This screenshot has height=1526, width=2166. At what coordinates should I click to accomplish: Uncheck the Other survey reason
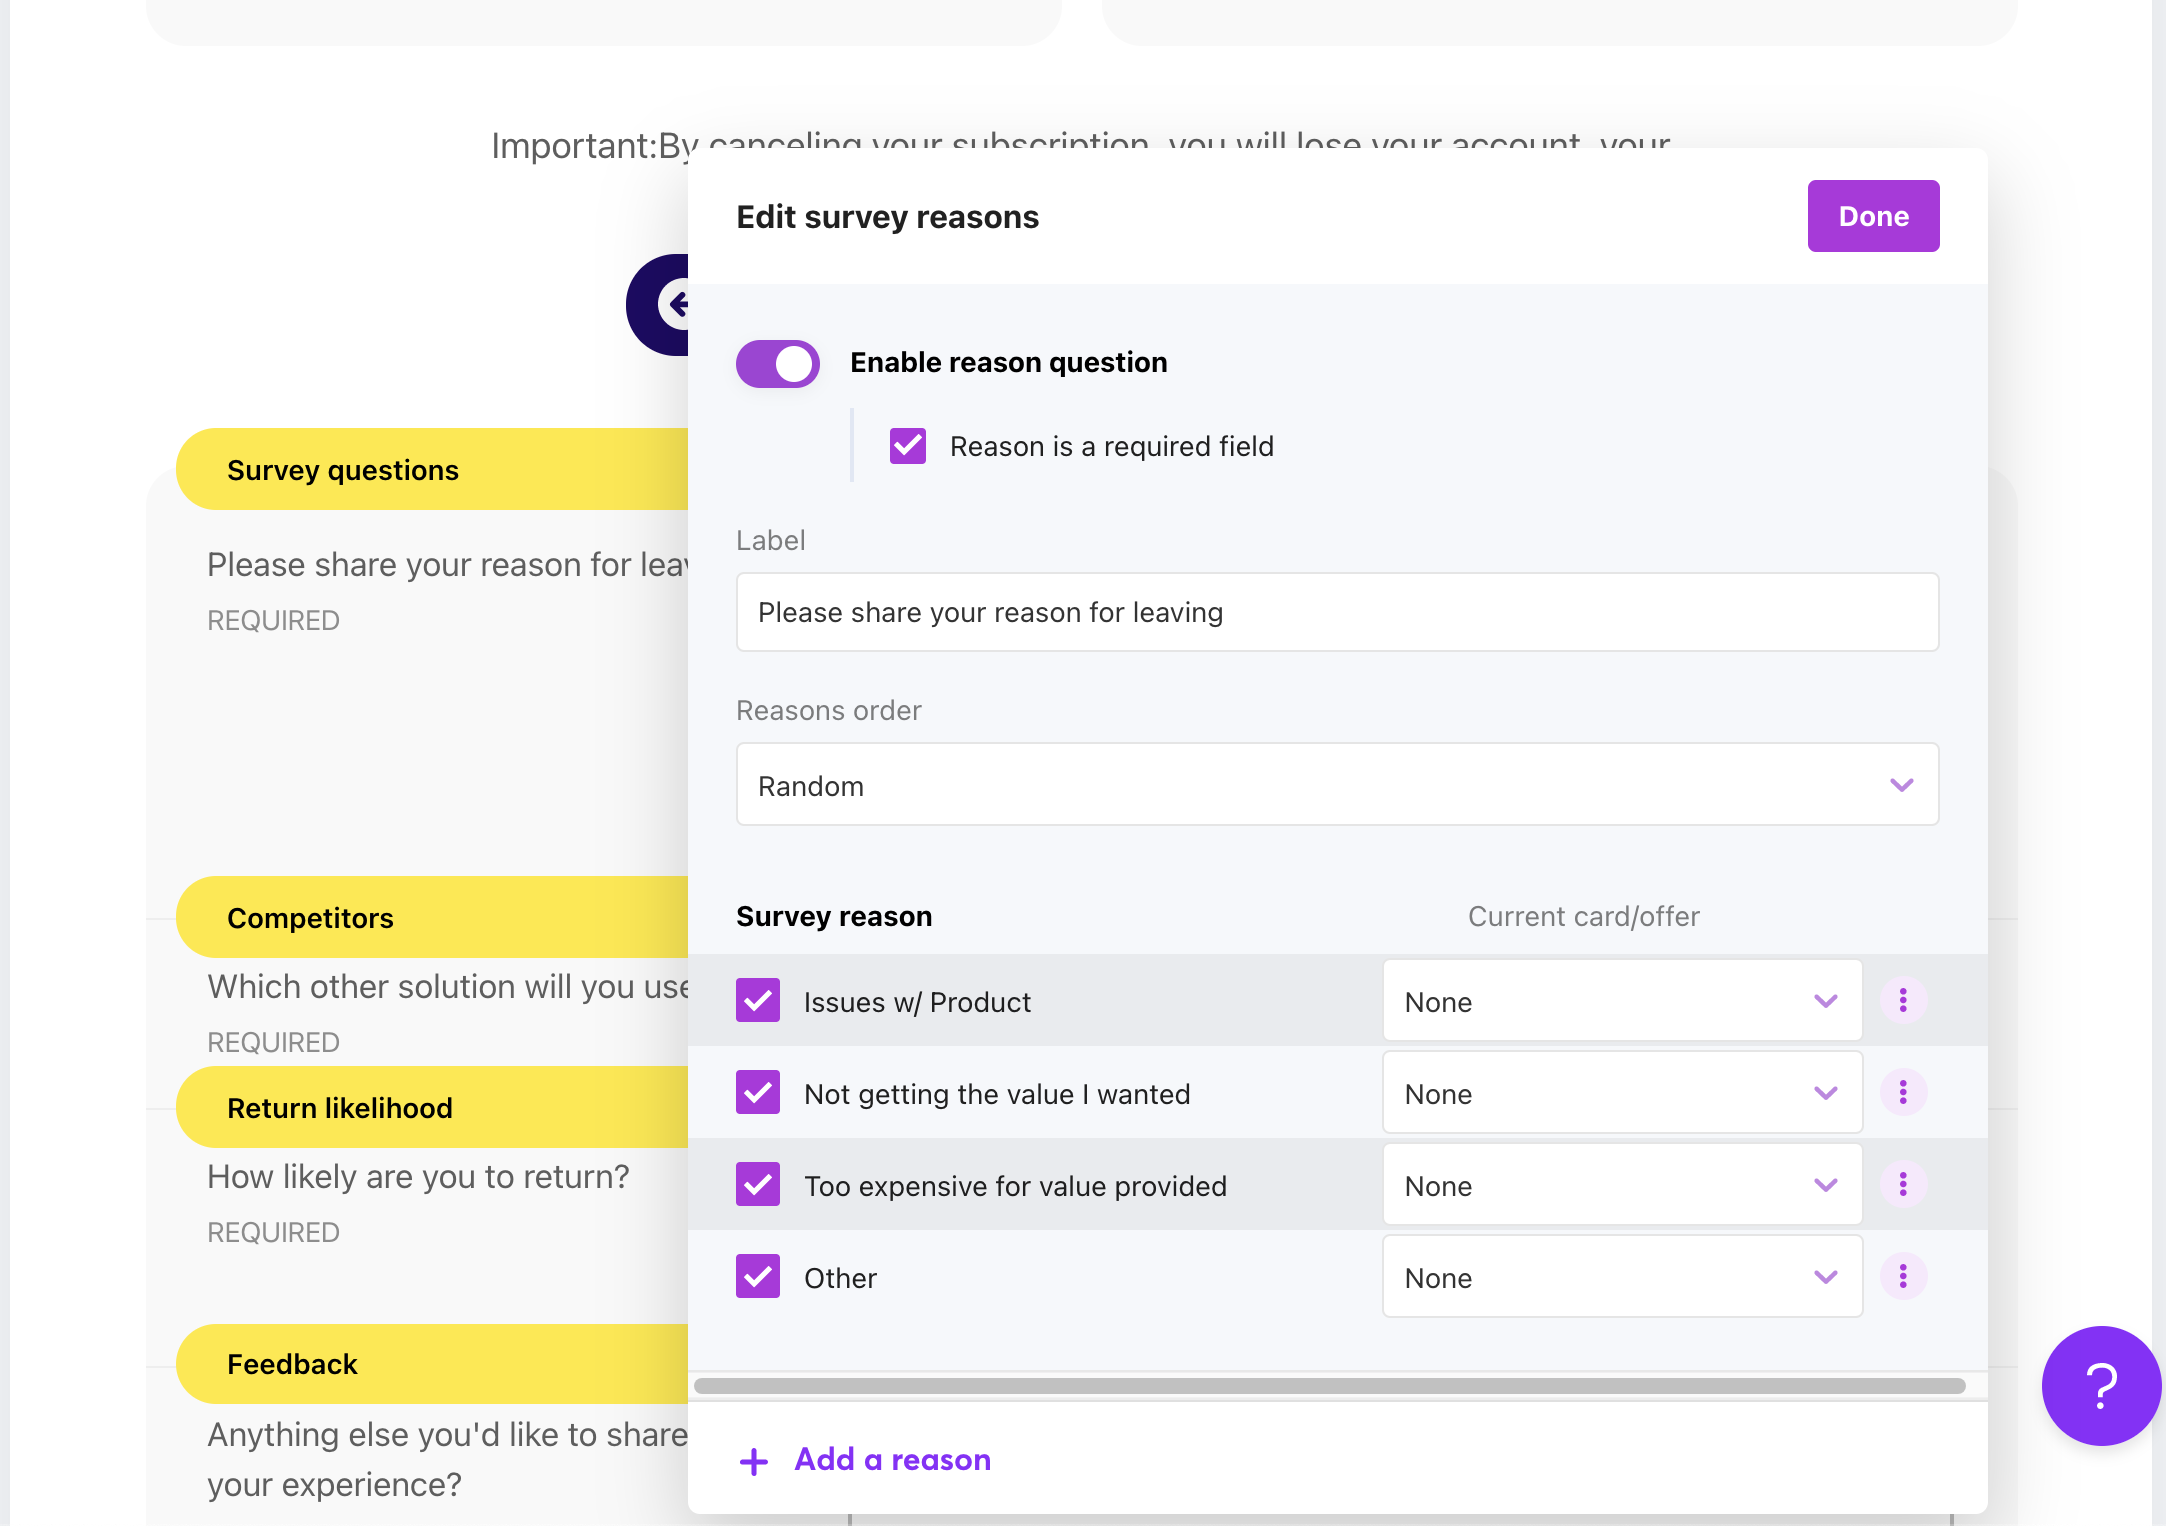click(758, 1277)
